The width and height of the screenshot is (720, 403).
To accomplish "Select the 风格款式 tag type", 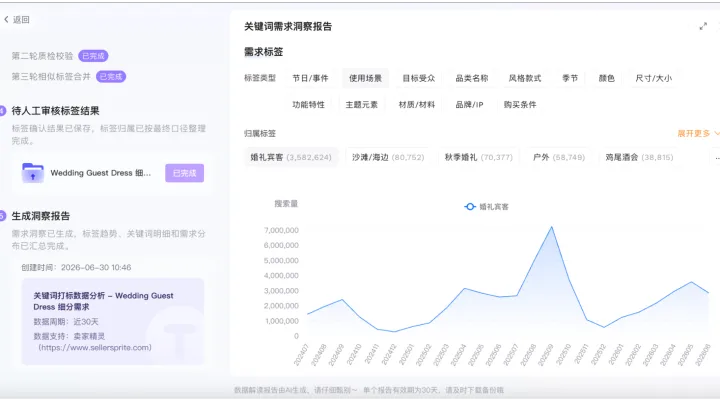I will click(525, 78).
